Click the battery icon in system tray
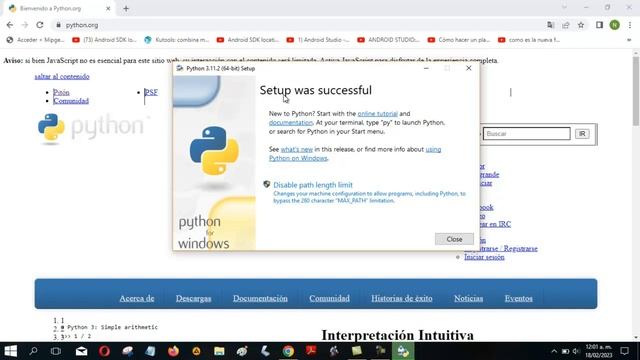The width and height of the screenshot is (640, 360). click(565, 351)
